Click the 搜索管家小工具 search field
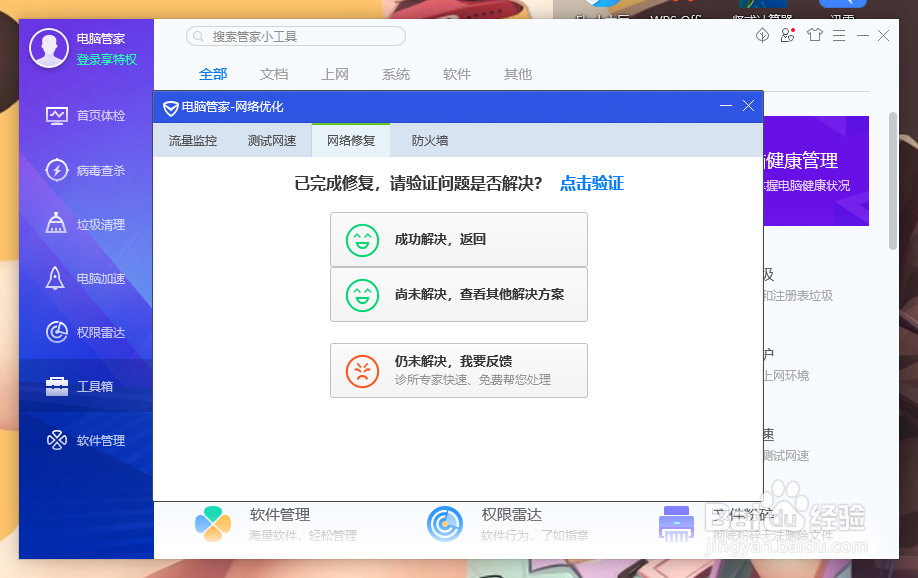The width and height of the screenshot is (918, 578). tap(296, 36)
